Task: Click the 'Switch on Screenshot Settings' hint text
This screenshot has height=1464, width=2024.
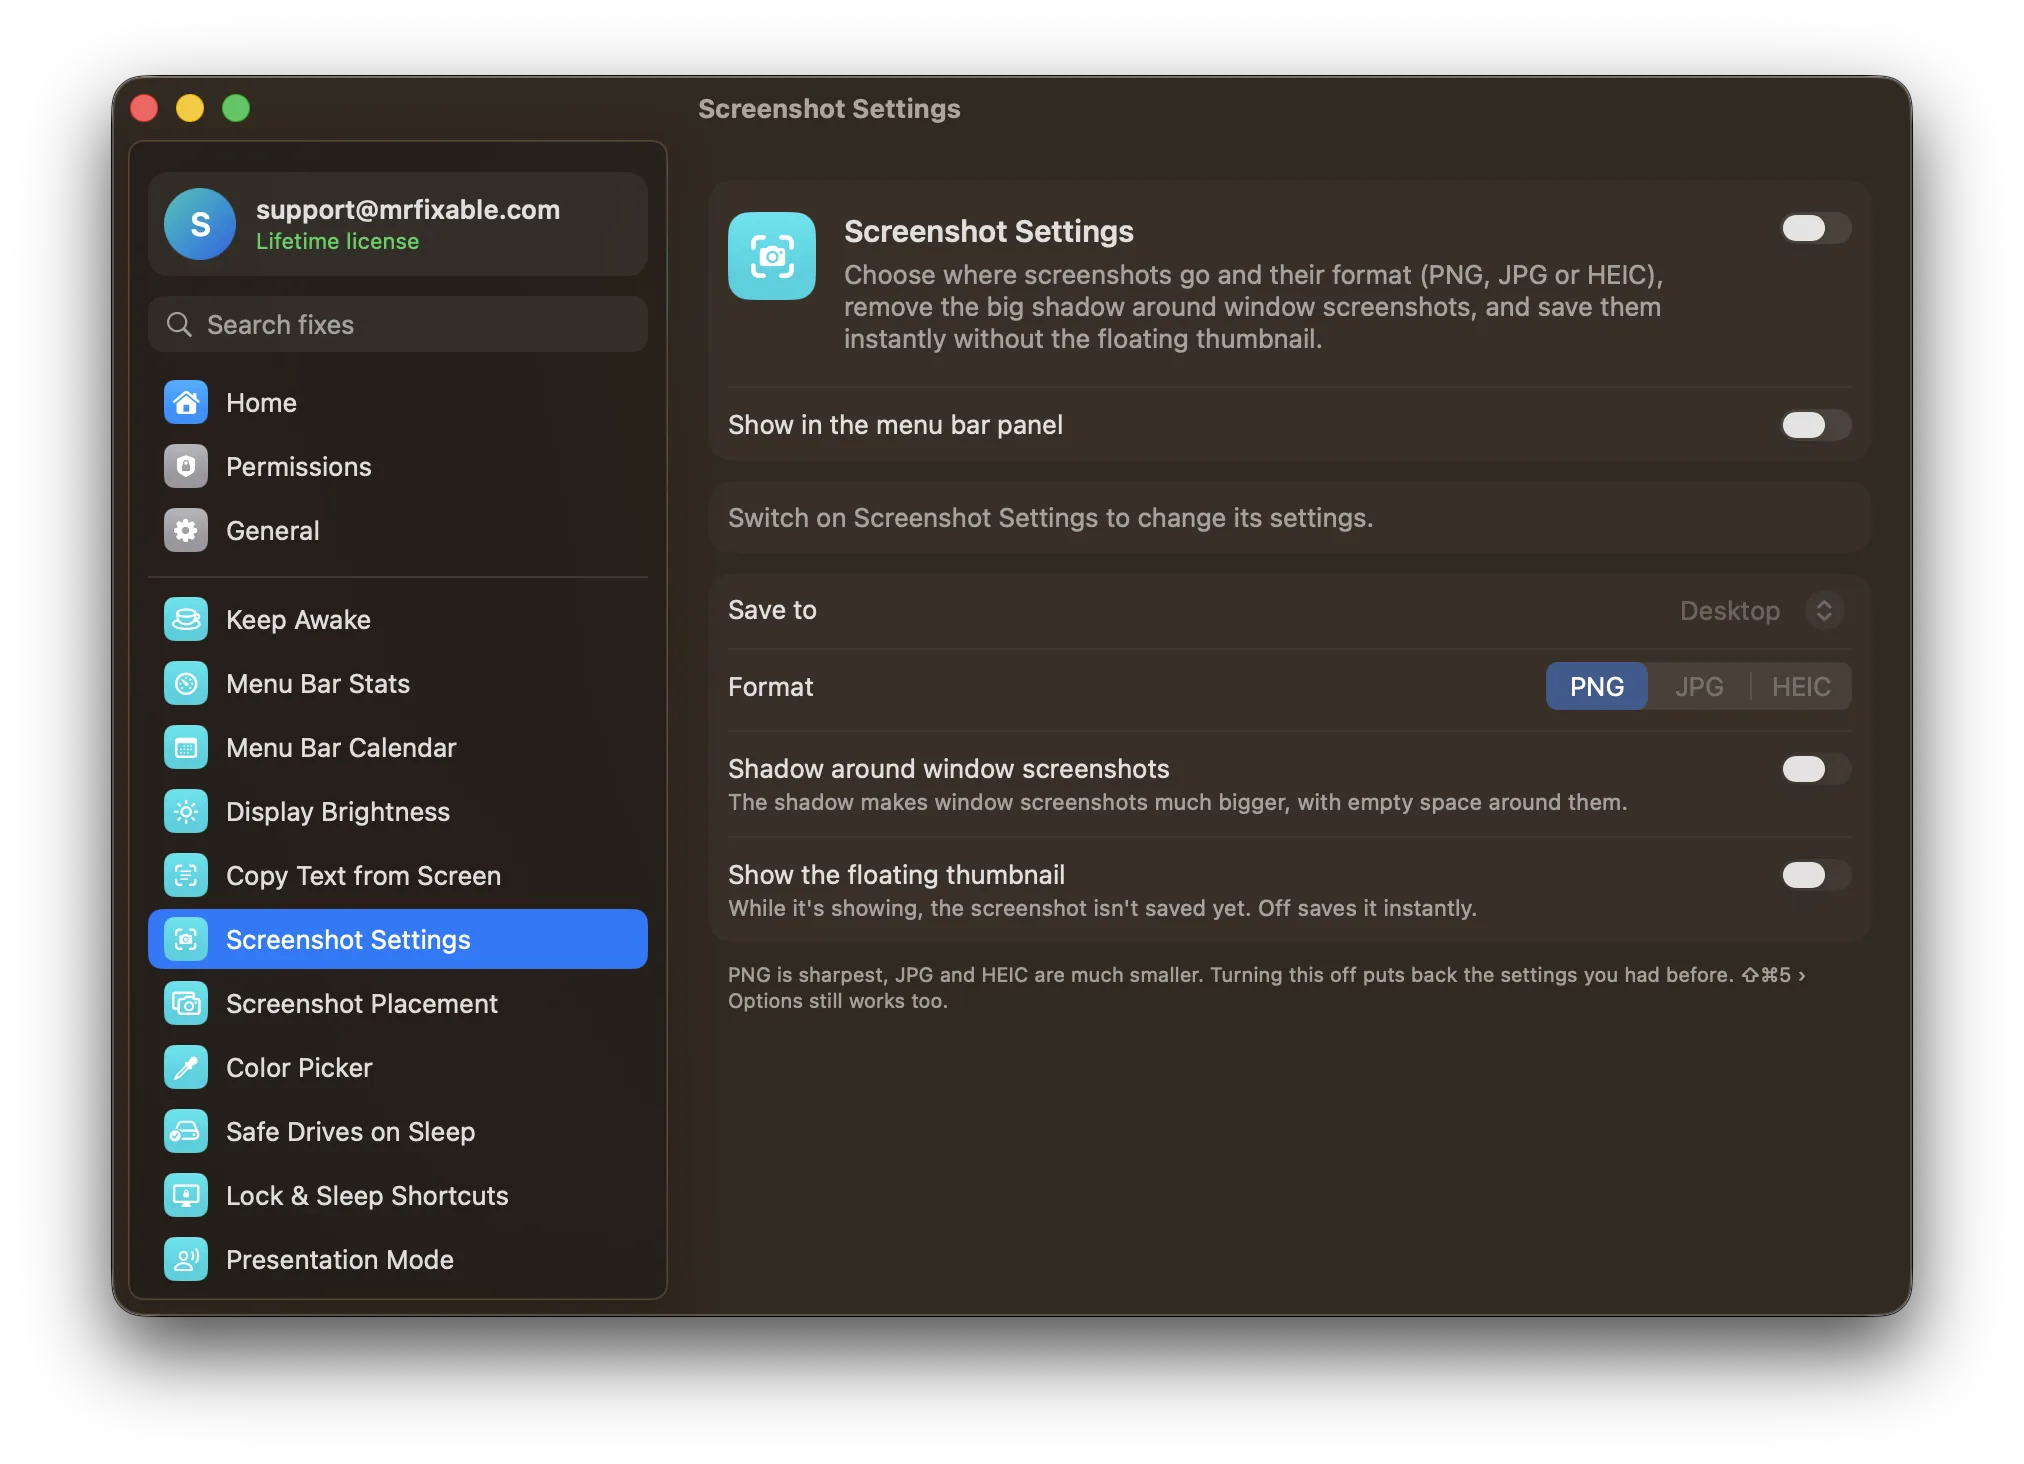Action: (x=1050, y=517)
